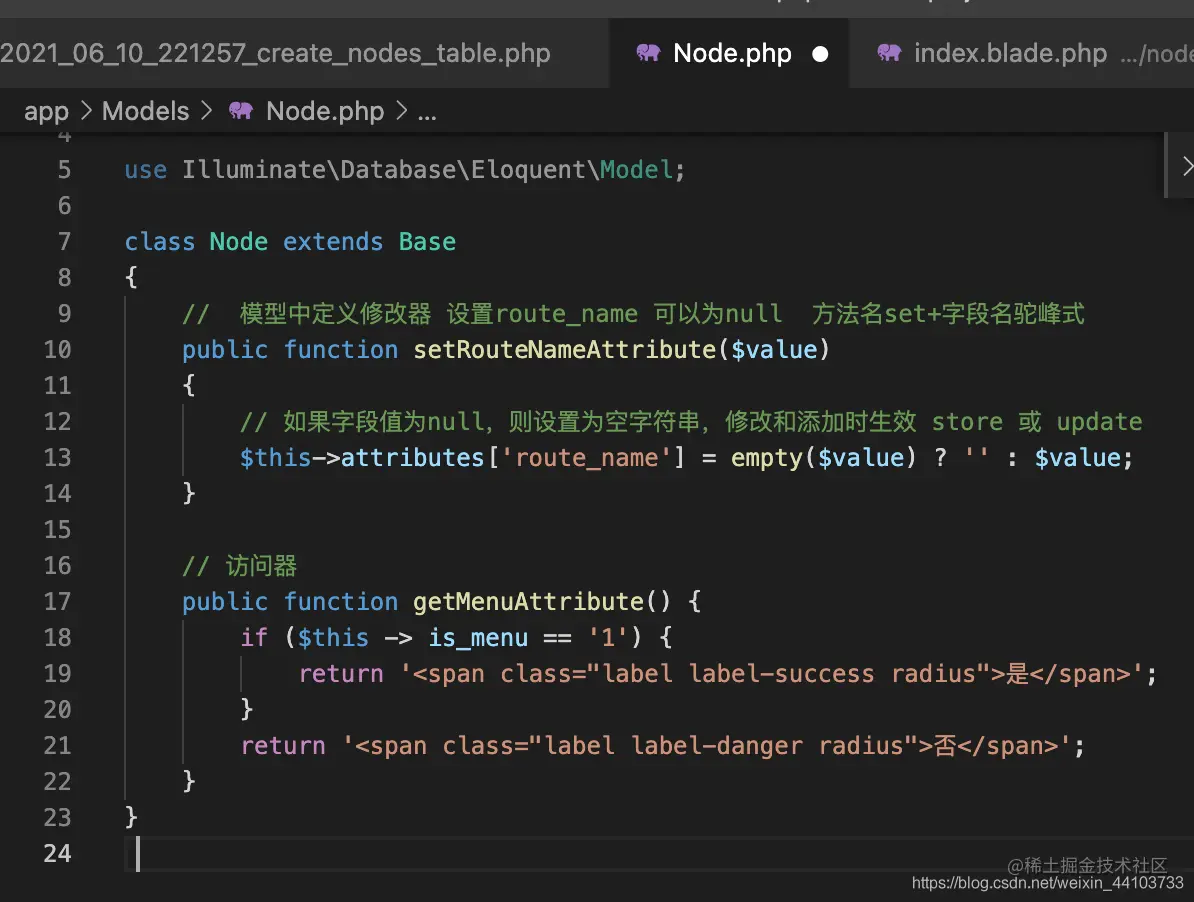Click the 'label-danger' text on line 21

click(717, 746)
